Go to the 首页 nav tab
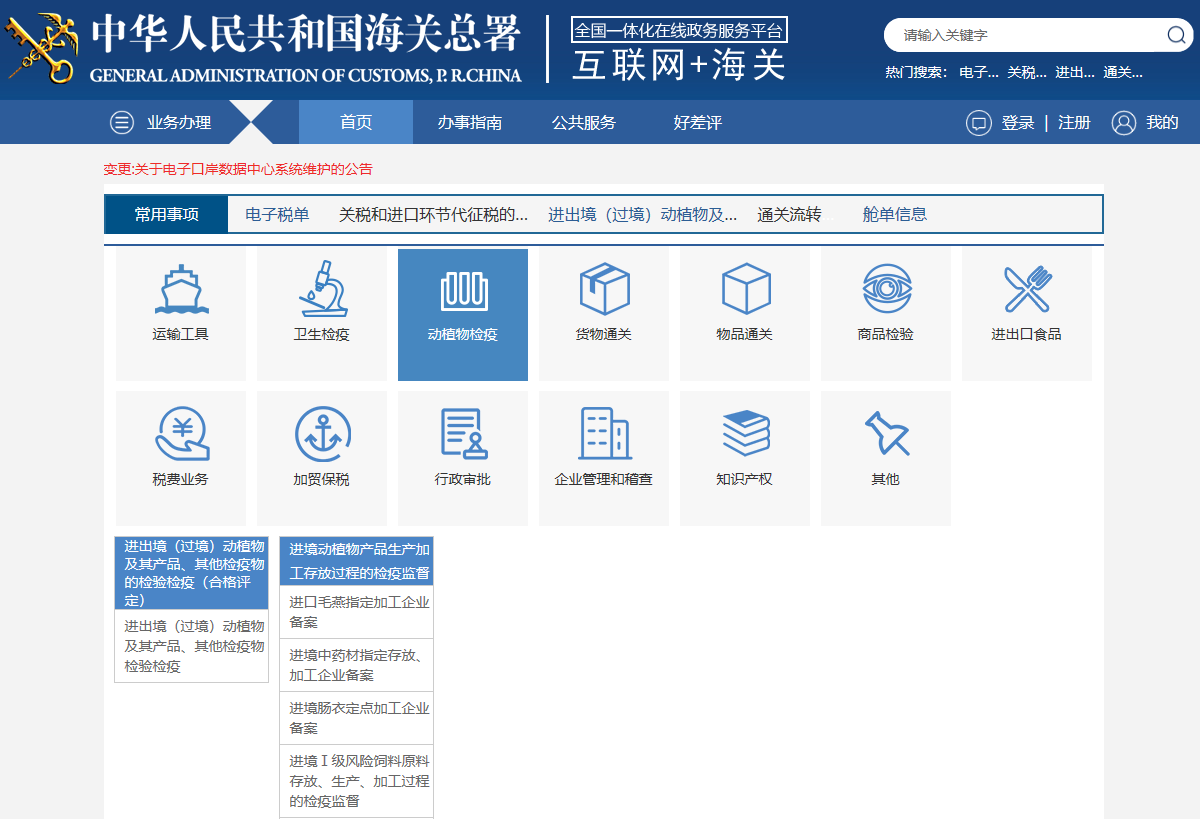This screenshot has height=819, width=1200. (x=356, y=122)
